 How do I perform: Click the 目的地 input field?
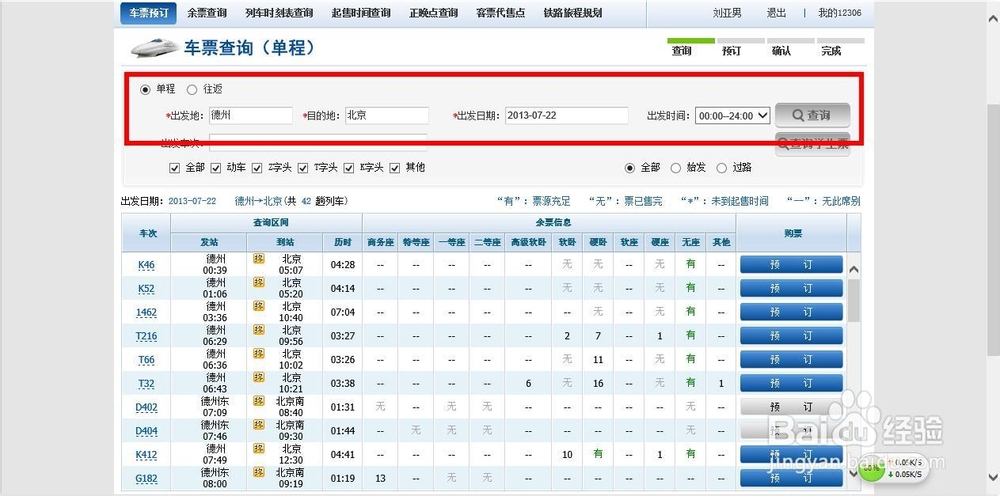[x=386, y=115]
